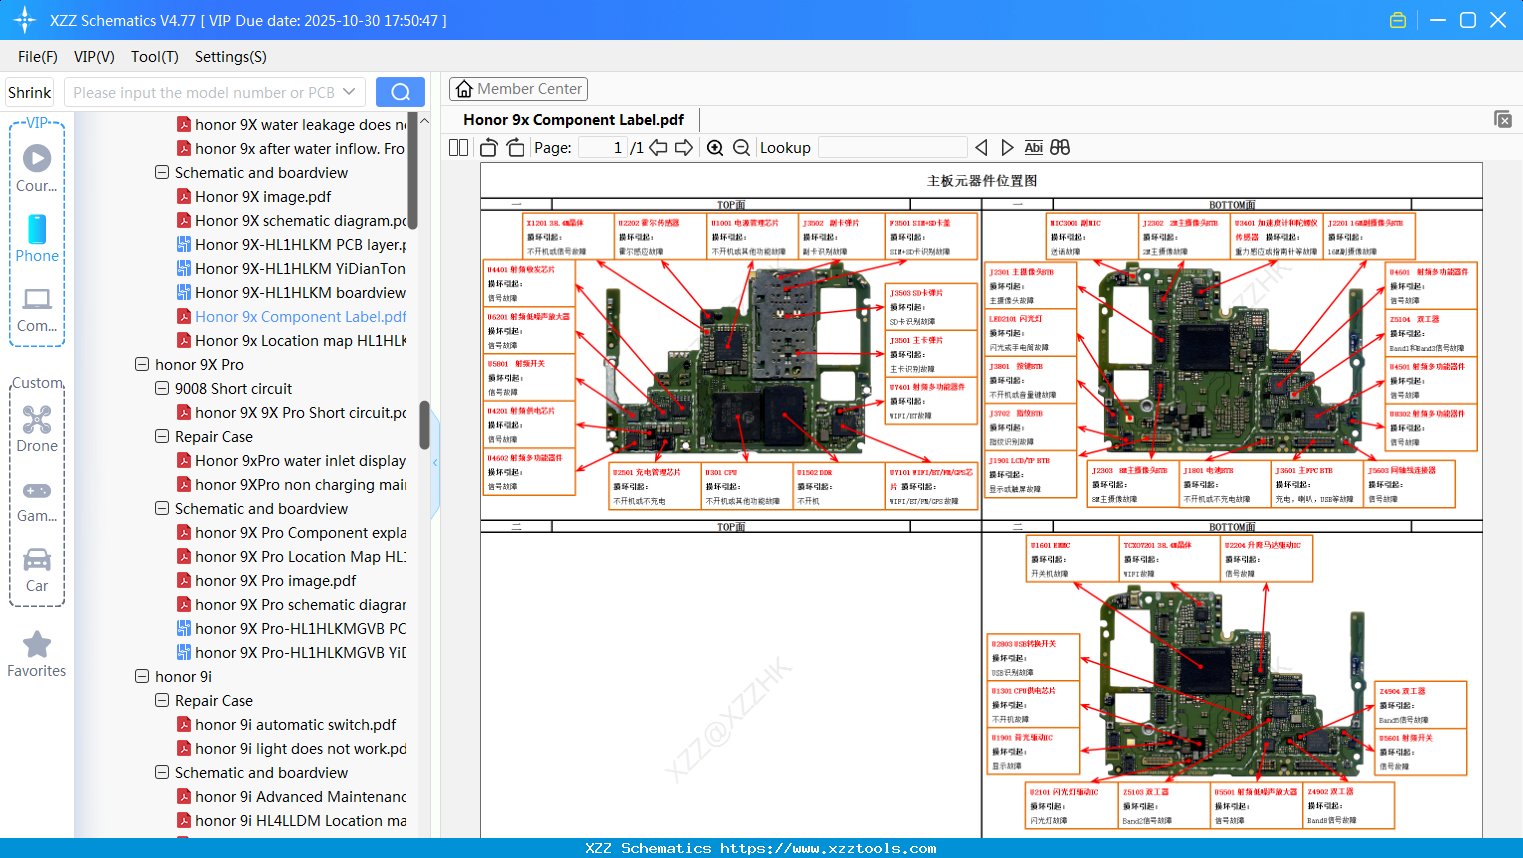Open the Game console category

coord(37,500)
